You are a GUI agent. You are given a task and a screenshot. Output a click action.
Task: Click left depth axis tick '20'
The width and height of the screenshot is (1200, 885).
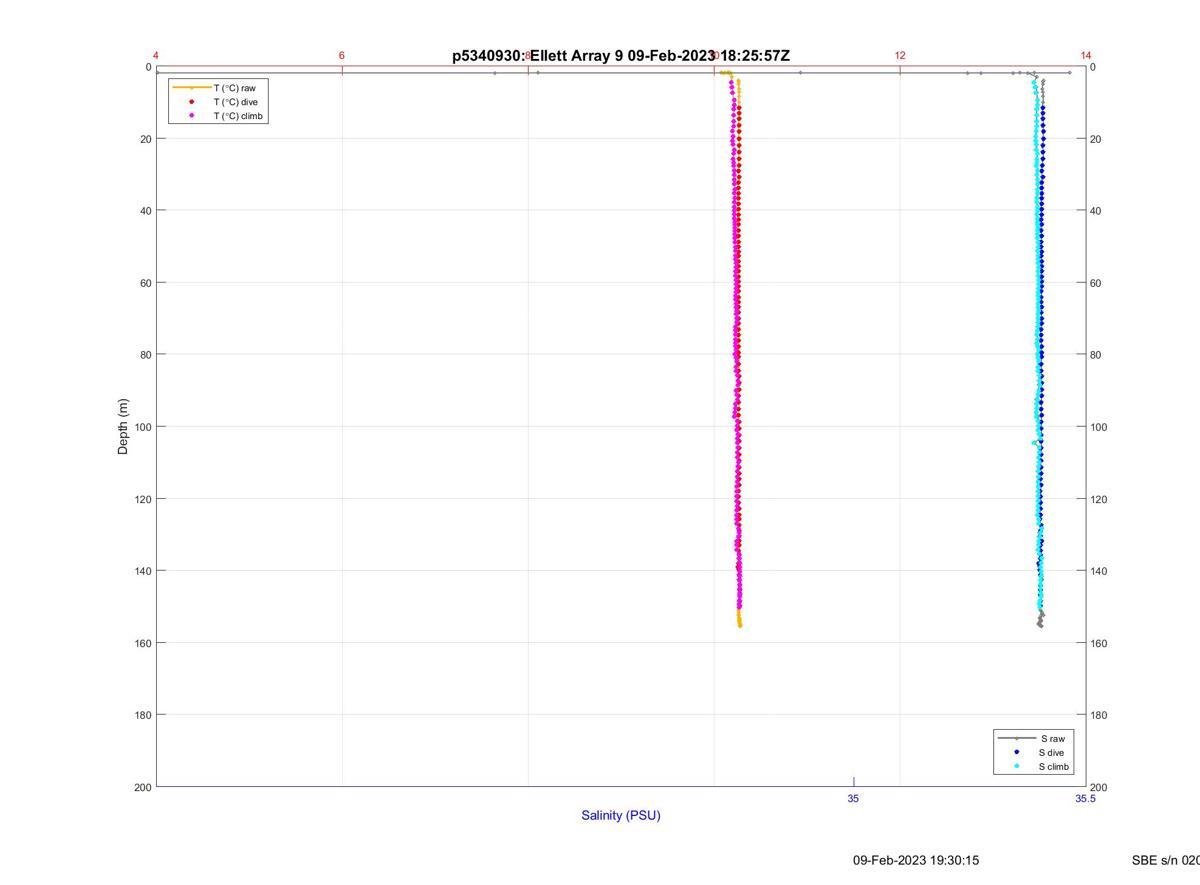[x=144, y=139]
